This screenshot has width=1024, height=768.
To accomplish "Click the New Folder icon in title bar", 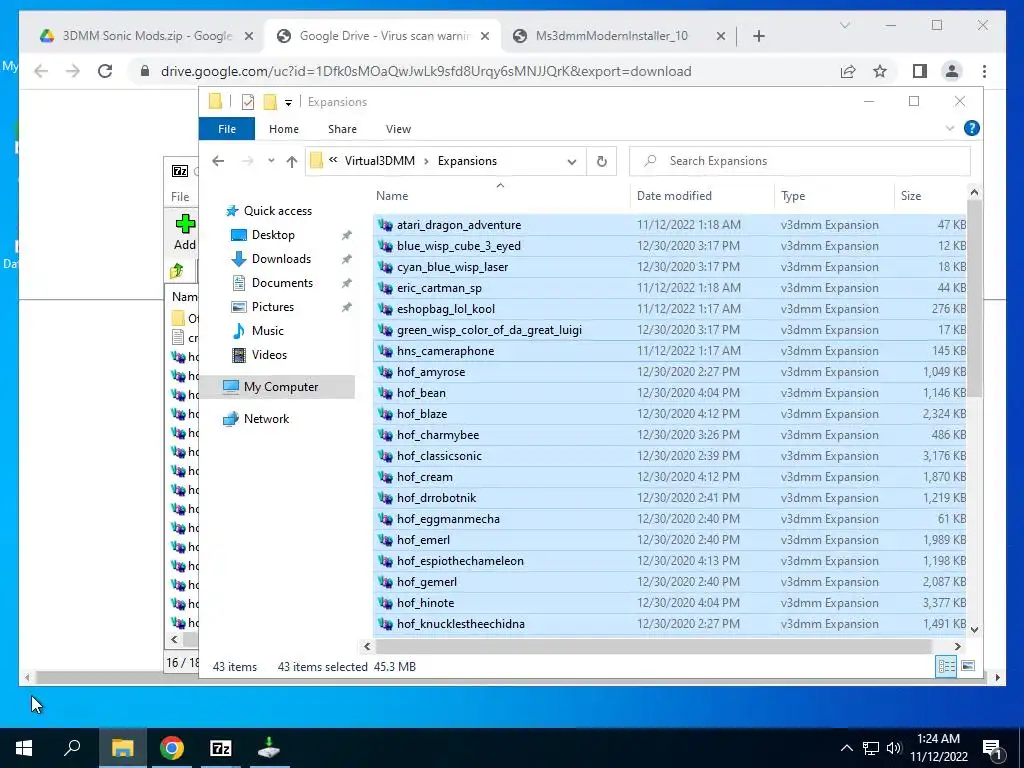I will (x=270, y=102).
